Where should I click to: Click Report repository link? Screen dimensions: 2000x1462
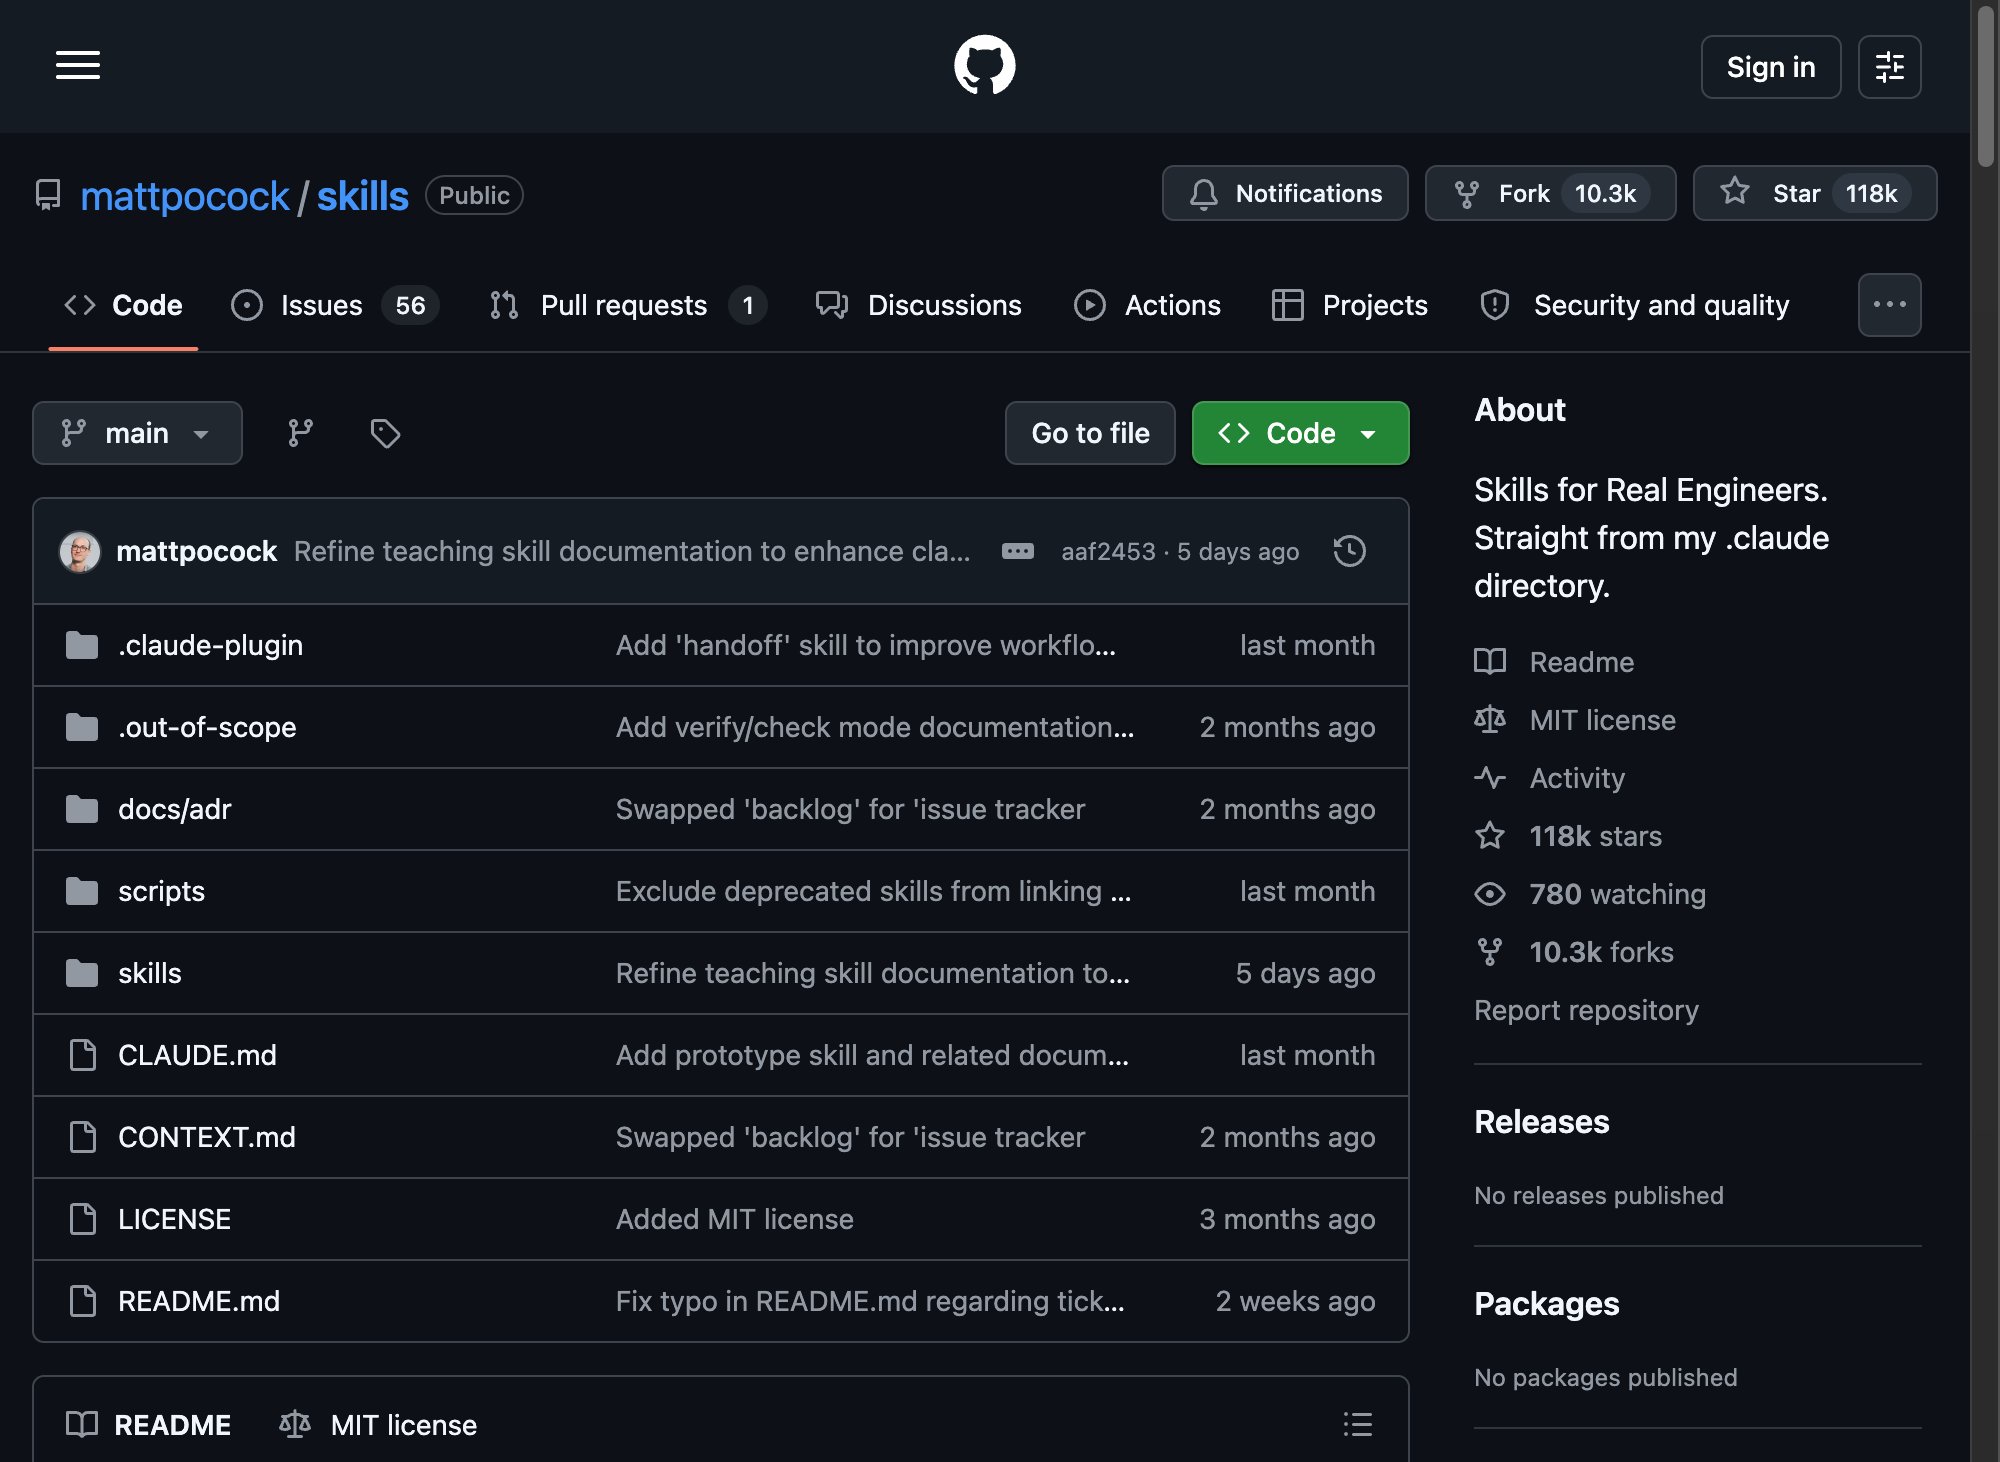click(x=1586, y=1010)
